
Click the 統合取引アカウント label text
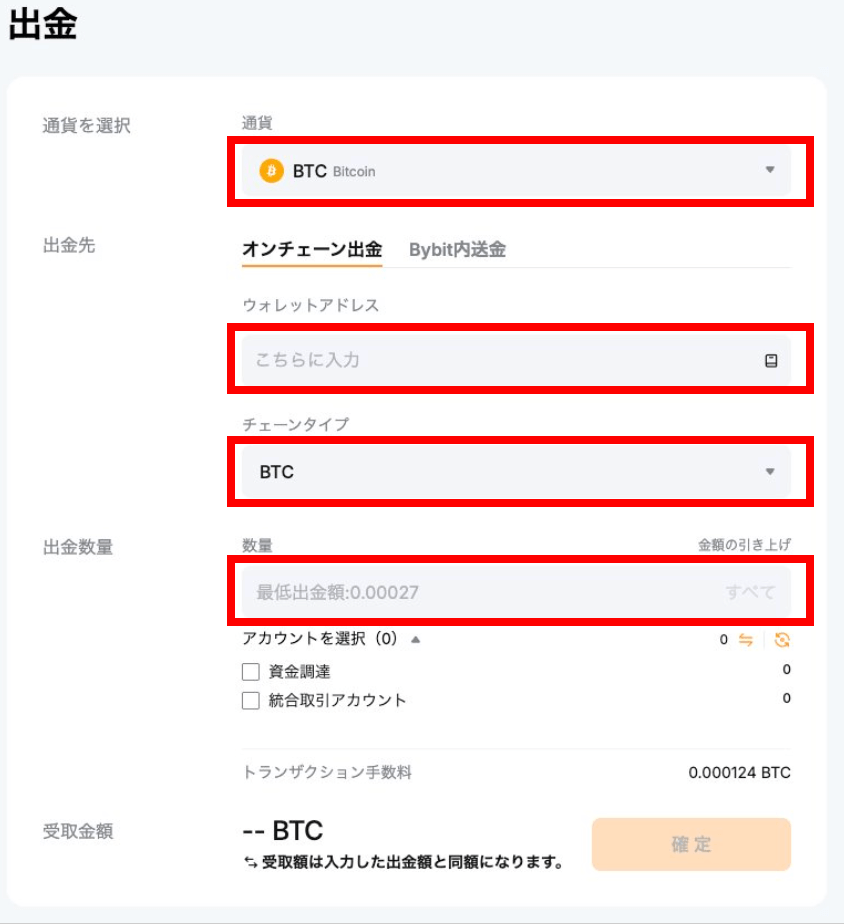click(338, 701)
